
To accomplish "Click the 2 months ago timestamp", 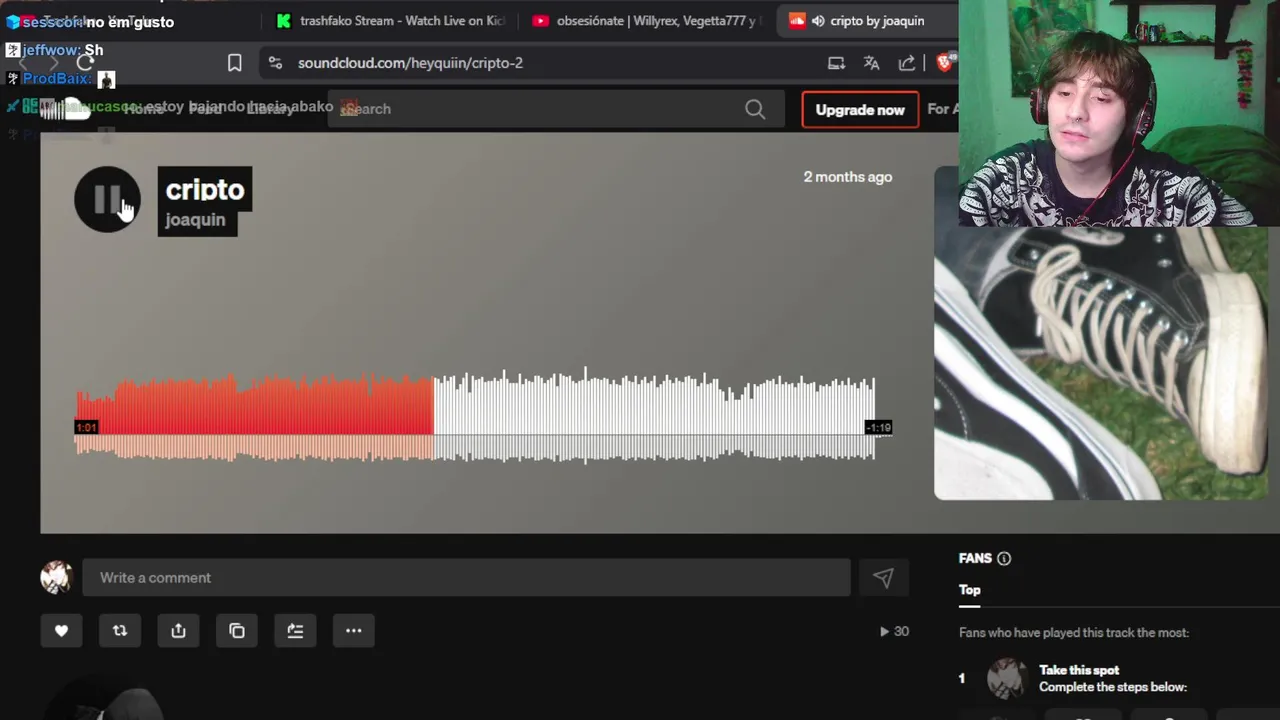I will pos(848,177).
